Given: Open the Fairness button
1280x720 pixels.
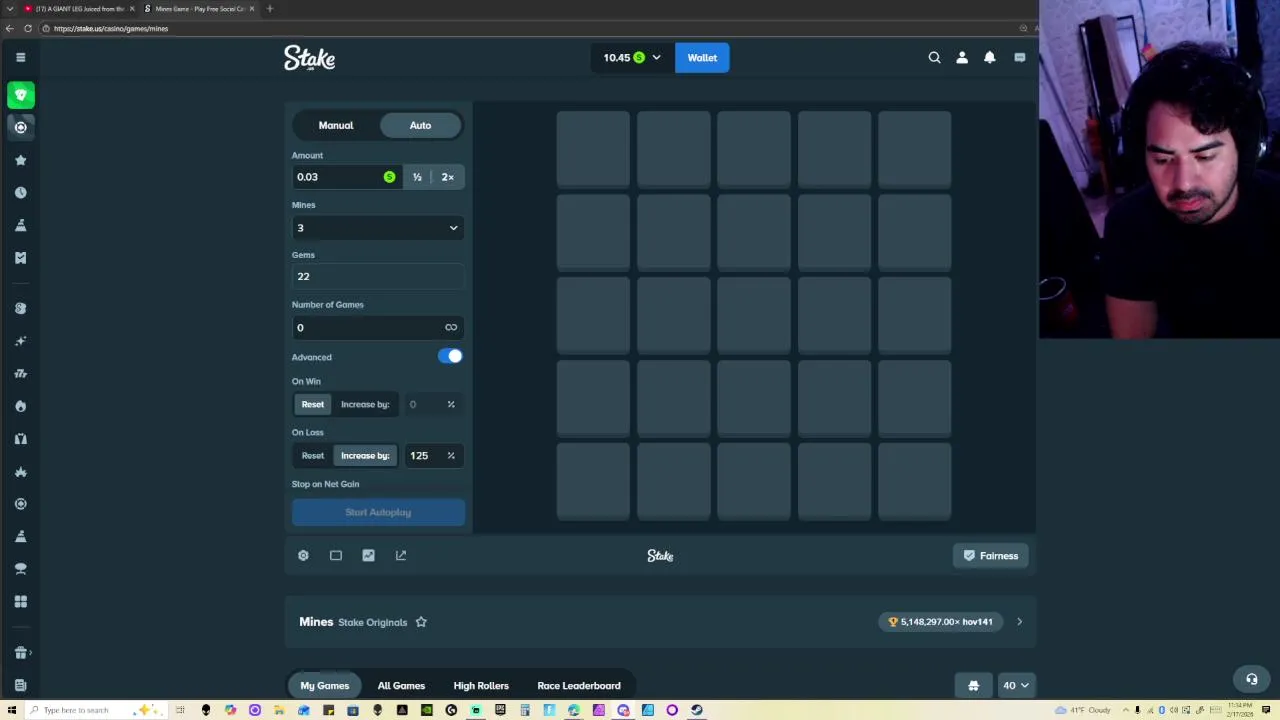Looking at the screenshot, I should [x=990, y=556].
